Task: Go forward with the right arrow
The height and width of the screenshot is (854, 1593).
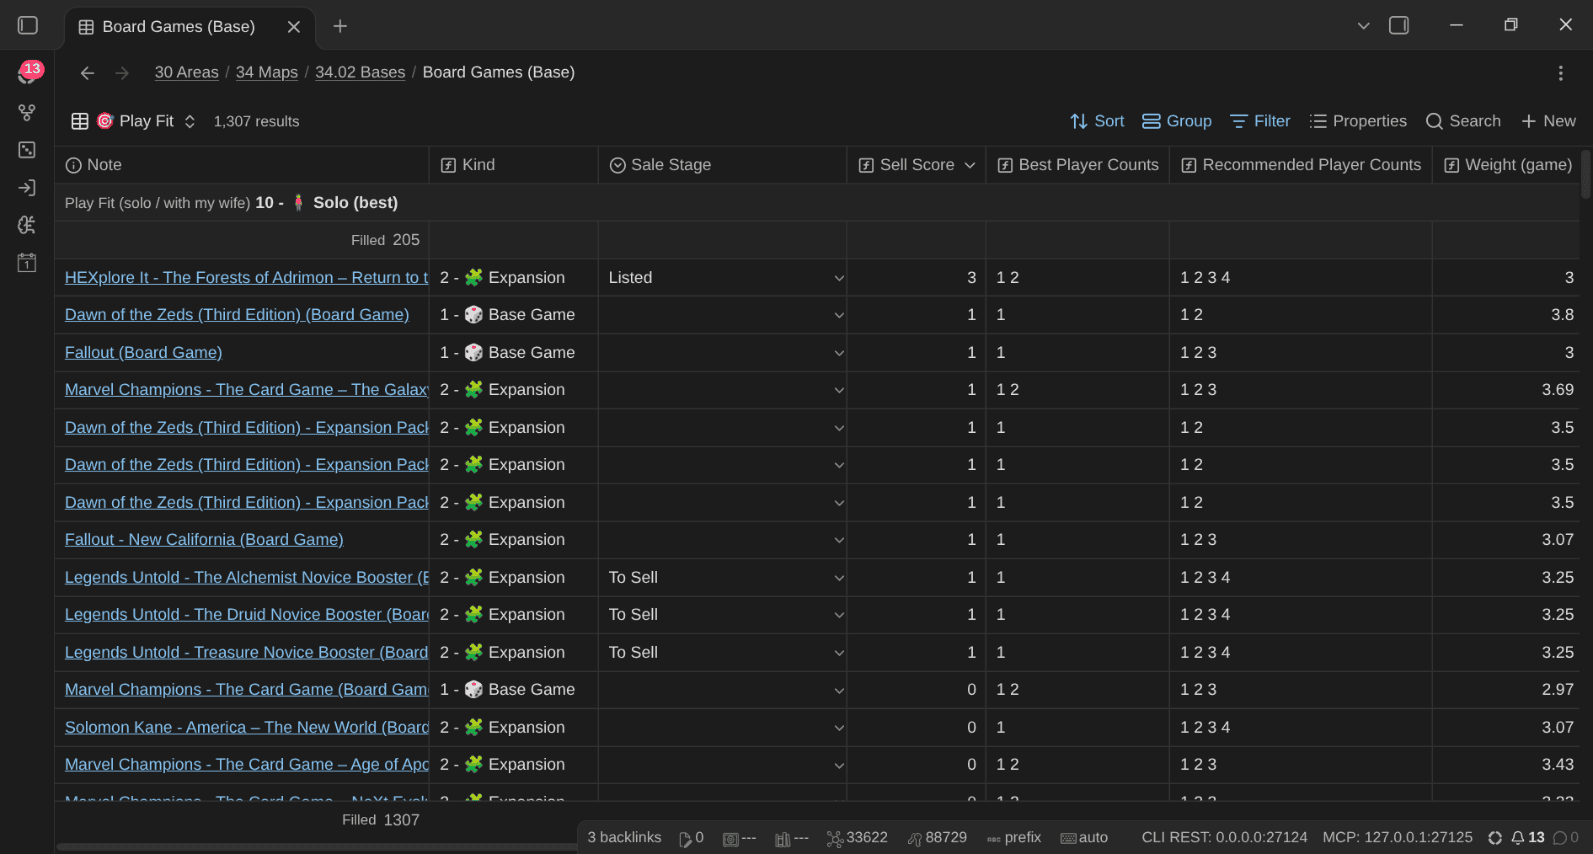Action: click(122, 73)
